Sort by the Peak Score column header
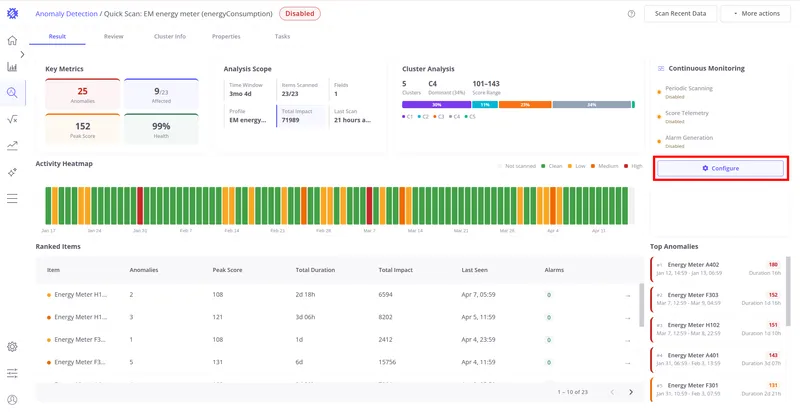The image size is (800, 413). point(227,270)
